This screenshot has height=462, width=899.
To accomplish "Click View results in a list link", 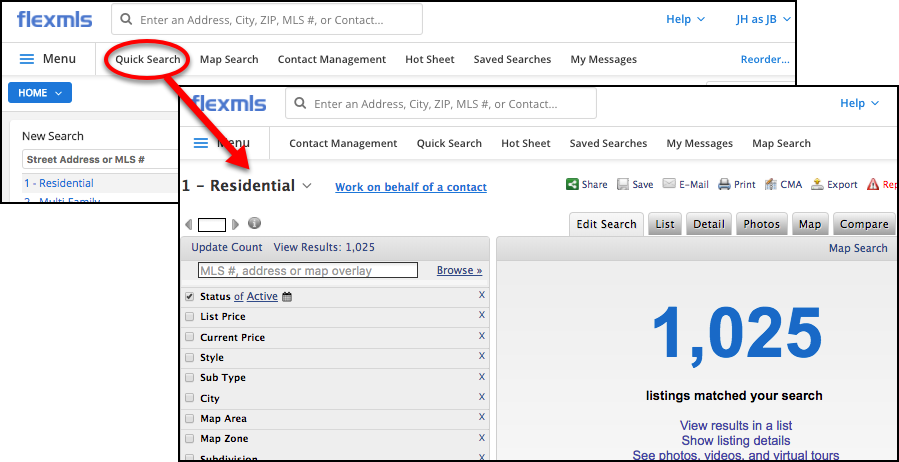I will tap(735, 426).
